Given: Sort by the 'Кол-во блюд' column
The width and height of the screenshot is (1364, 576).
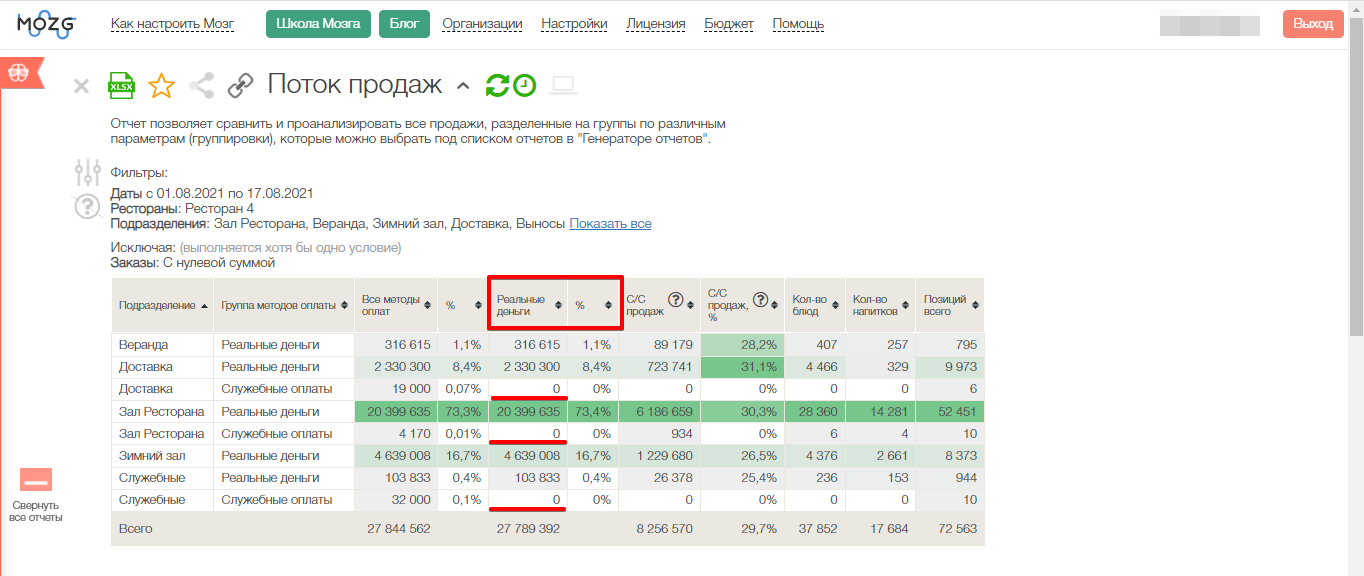Looking at the screenshot, I should (x=814, y=305).
